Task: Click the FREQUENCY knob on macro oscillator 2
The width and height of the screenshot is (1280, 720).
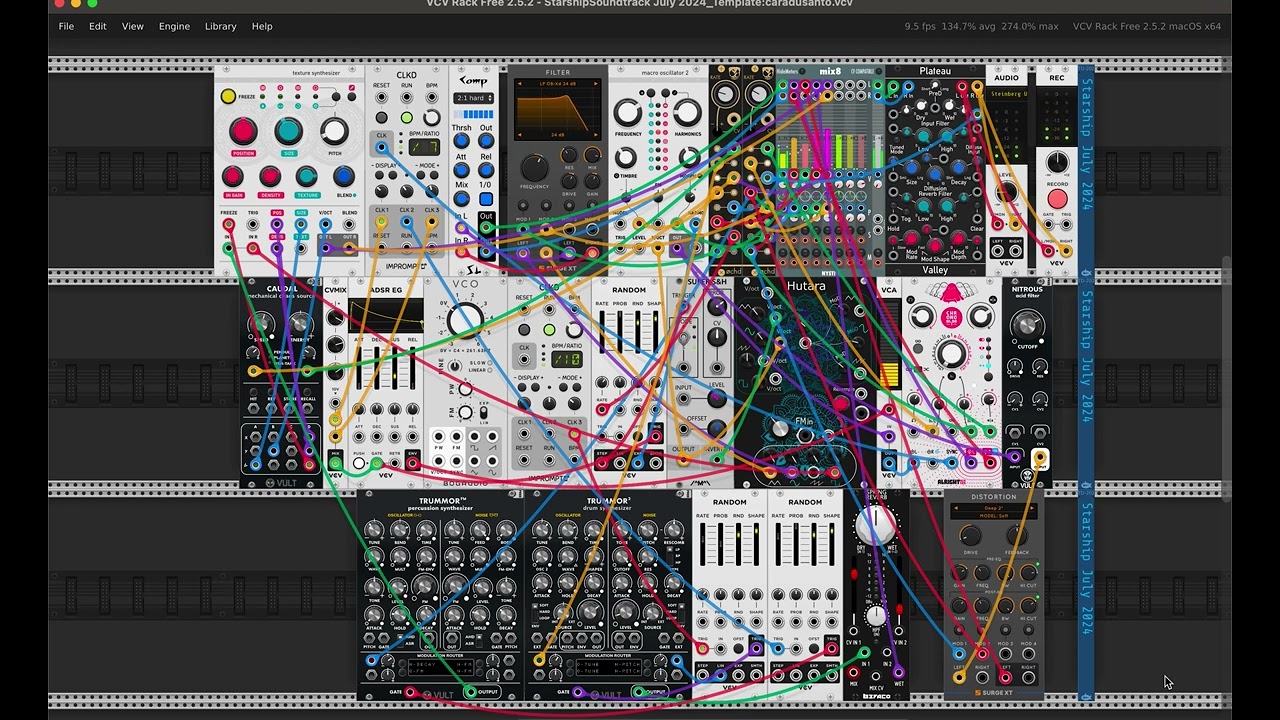Action: point(628,112)
